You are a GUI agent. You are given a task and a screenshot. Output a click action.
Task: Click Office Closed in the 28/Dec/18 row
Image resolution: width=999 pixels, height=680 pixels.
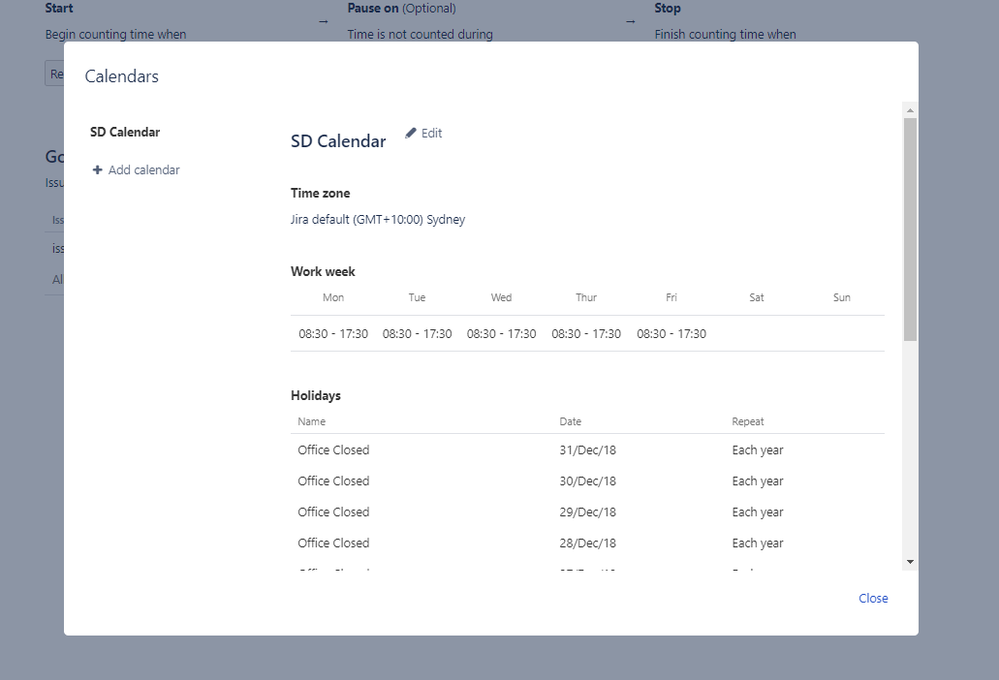(x=333, y=543)
